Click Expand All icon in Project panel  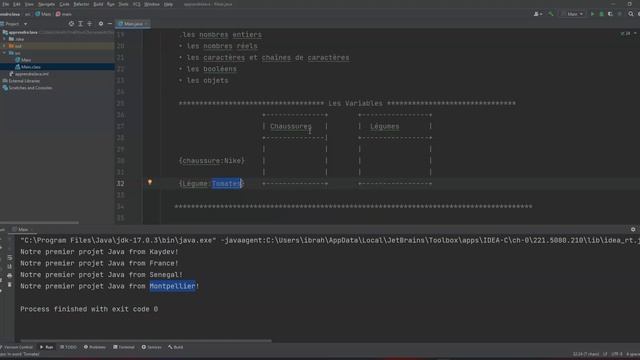click(80, 24)
